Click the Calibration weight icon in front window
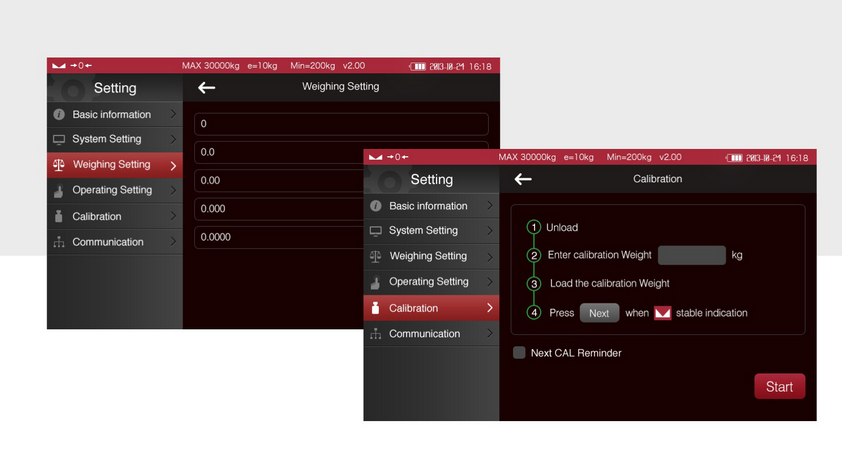842x461 pixels. click(x=376, y=308)
